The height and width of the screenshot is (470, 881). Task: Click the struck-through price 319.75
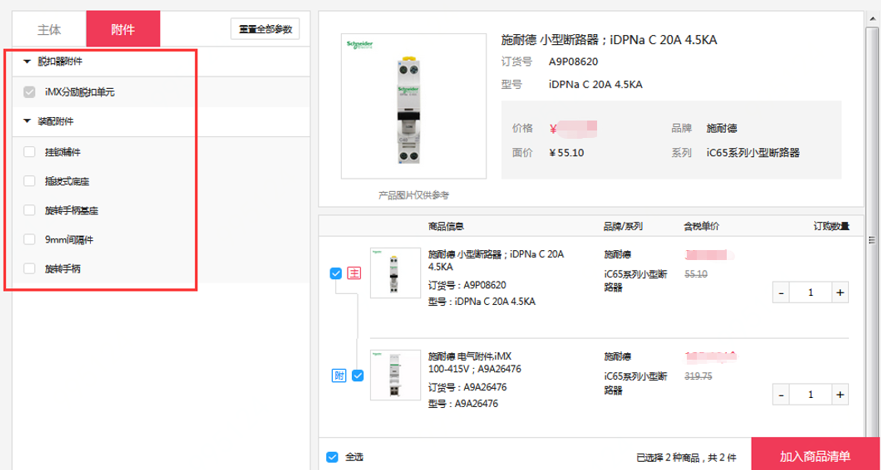click(x=698, y=377)
